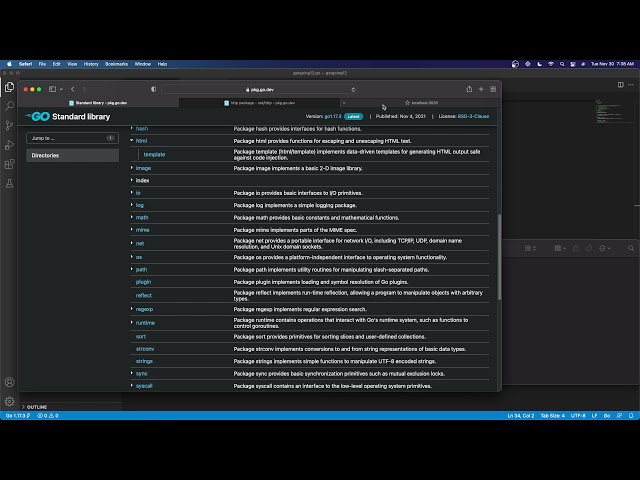Click the go1.17.3 version link
640x480 pixels.
tap(333, 116)
